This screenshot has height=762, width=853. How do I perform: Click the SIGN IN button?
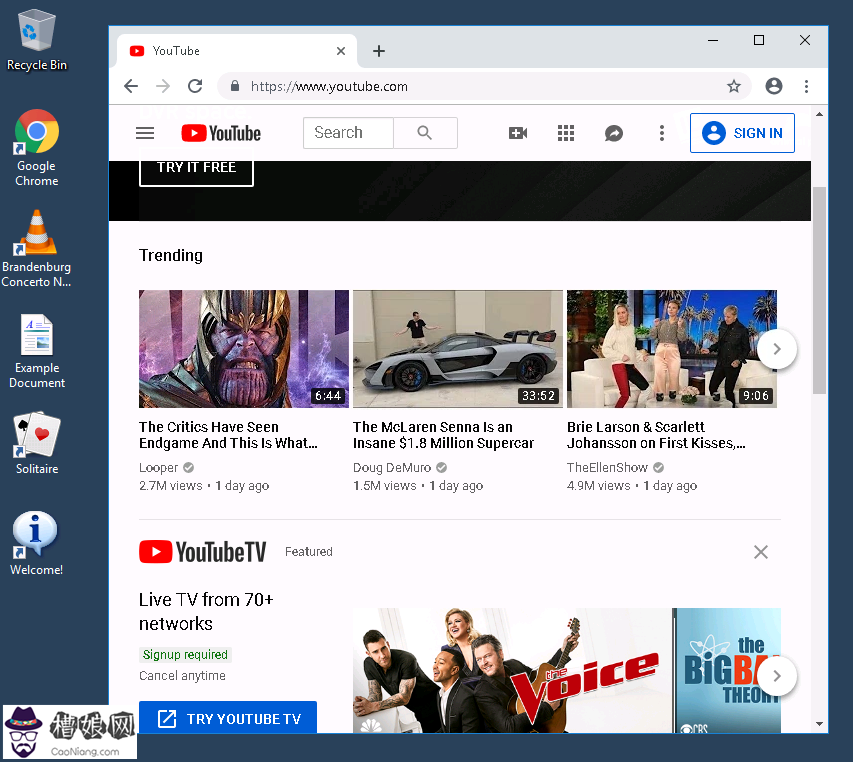click(742, 133)
